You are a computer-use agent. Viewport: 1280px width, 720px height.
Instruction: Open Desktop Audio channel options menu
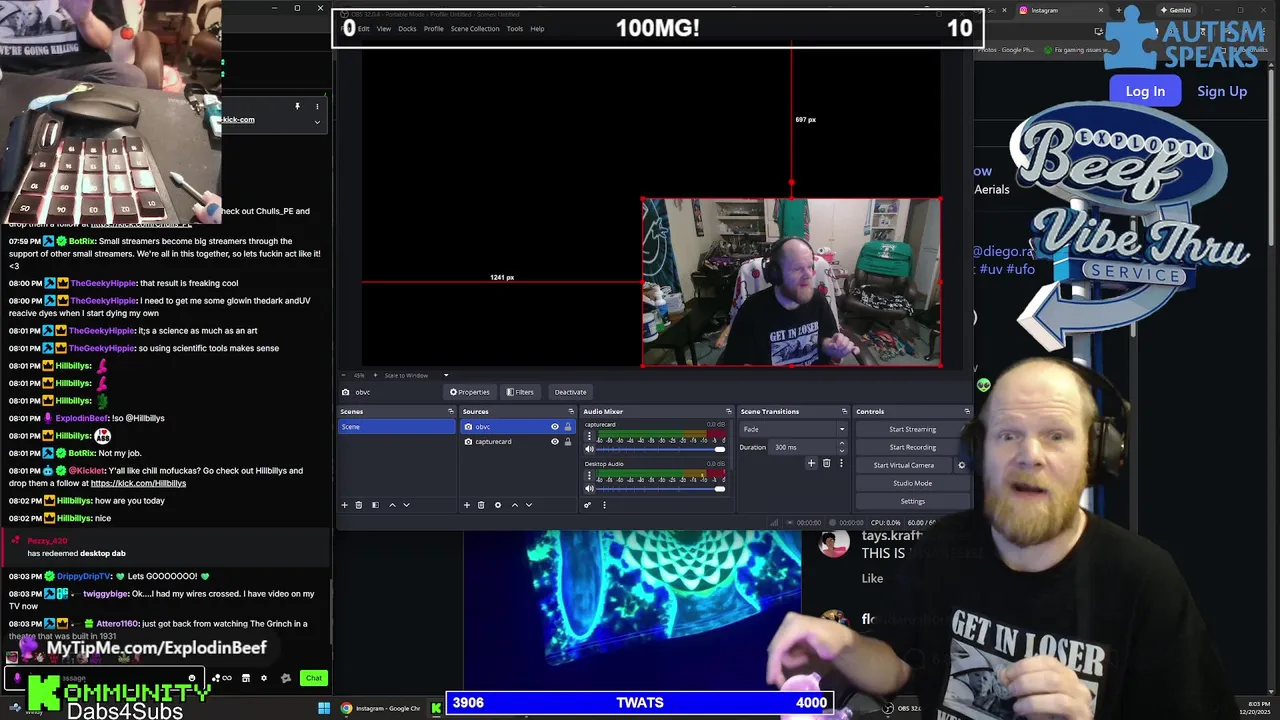point(589,475)
